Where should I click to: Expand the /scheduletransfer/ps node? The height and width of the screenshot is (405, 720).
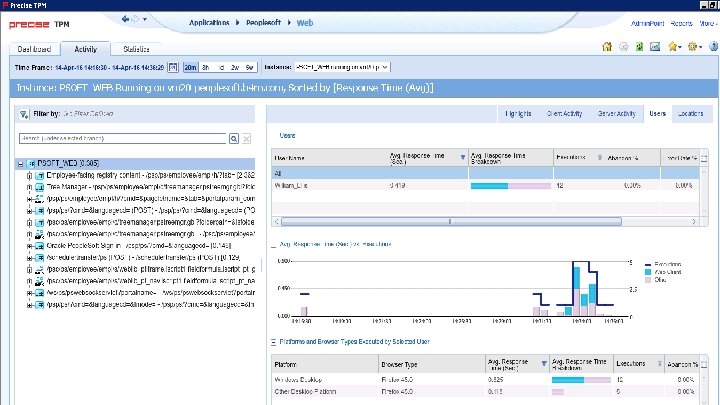click(29, 258)
